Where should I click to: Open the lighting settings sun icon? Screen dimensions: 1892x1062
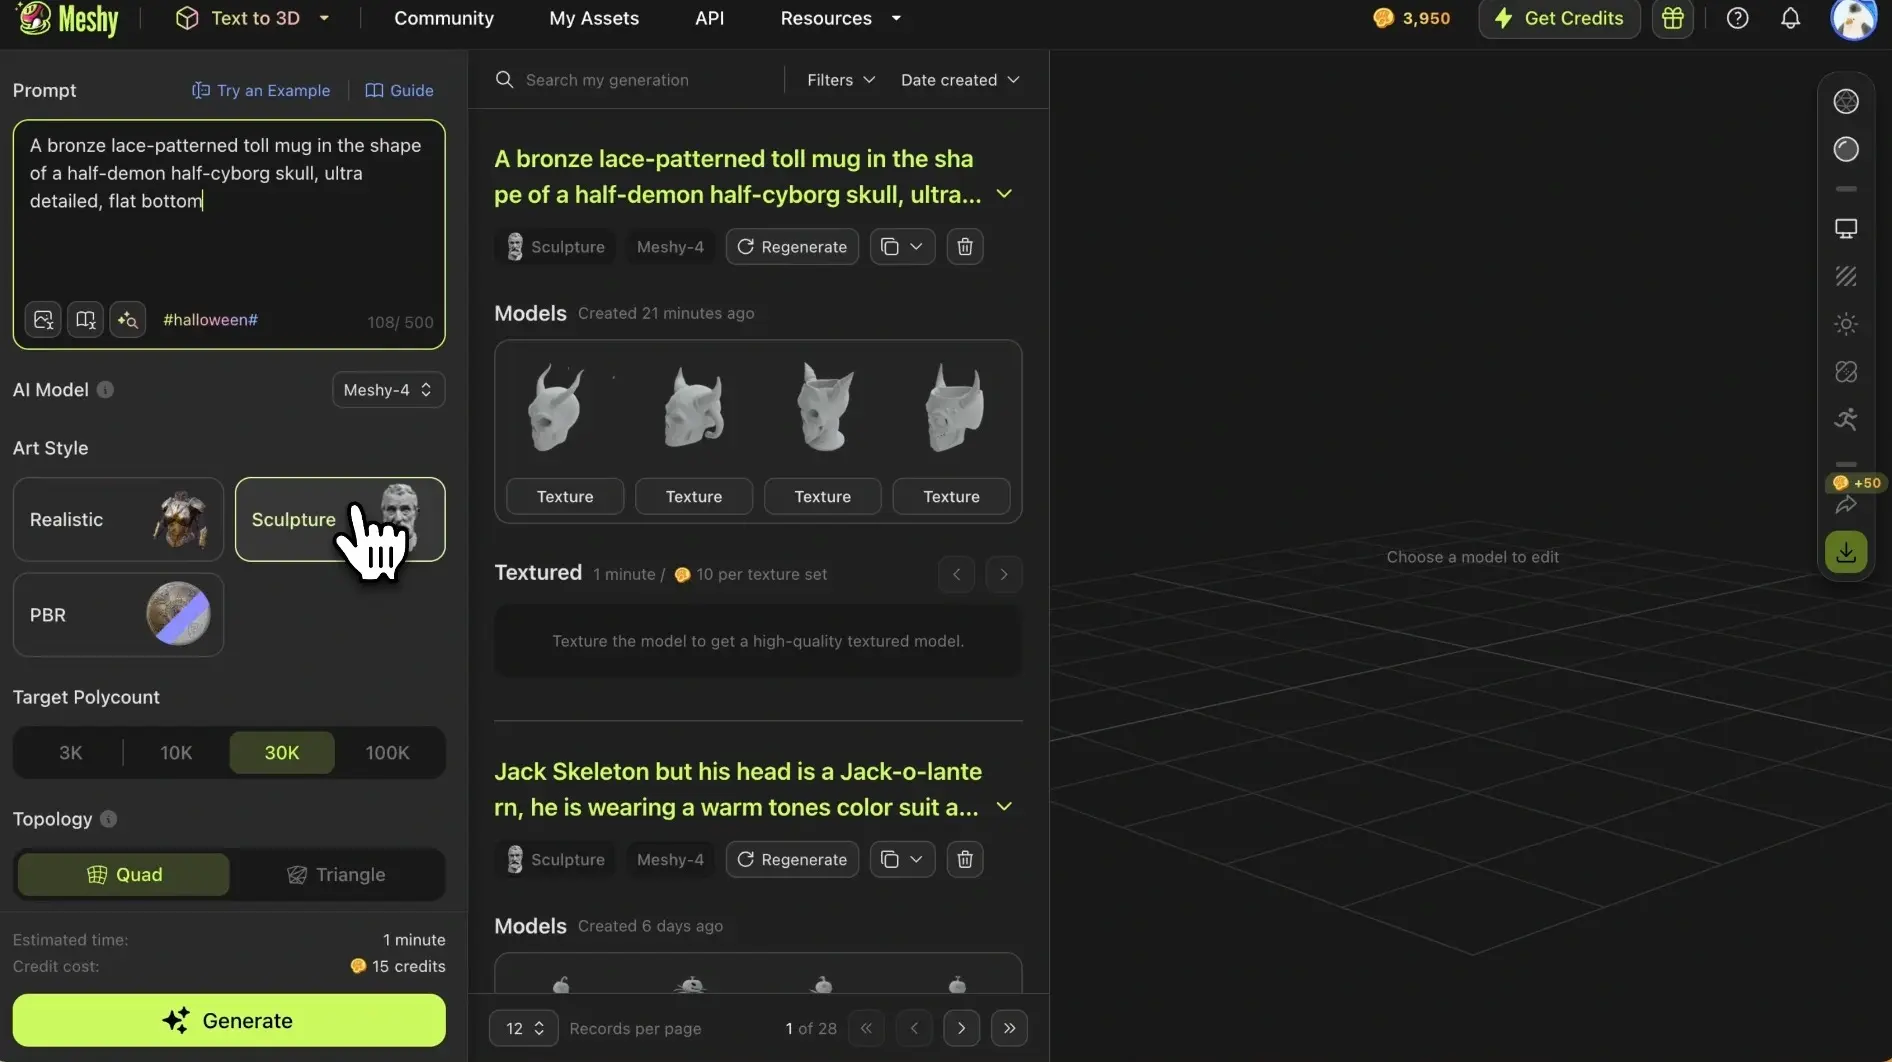click(1845, 323)
